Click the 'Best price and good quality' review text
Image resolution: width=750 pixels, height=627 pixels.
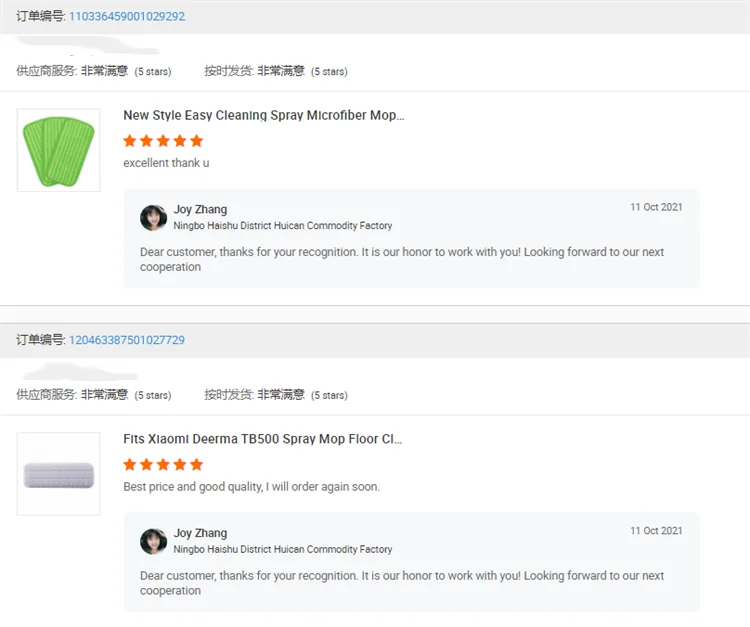(x=251, y=487)
